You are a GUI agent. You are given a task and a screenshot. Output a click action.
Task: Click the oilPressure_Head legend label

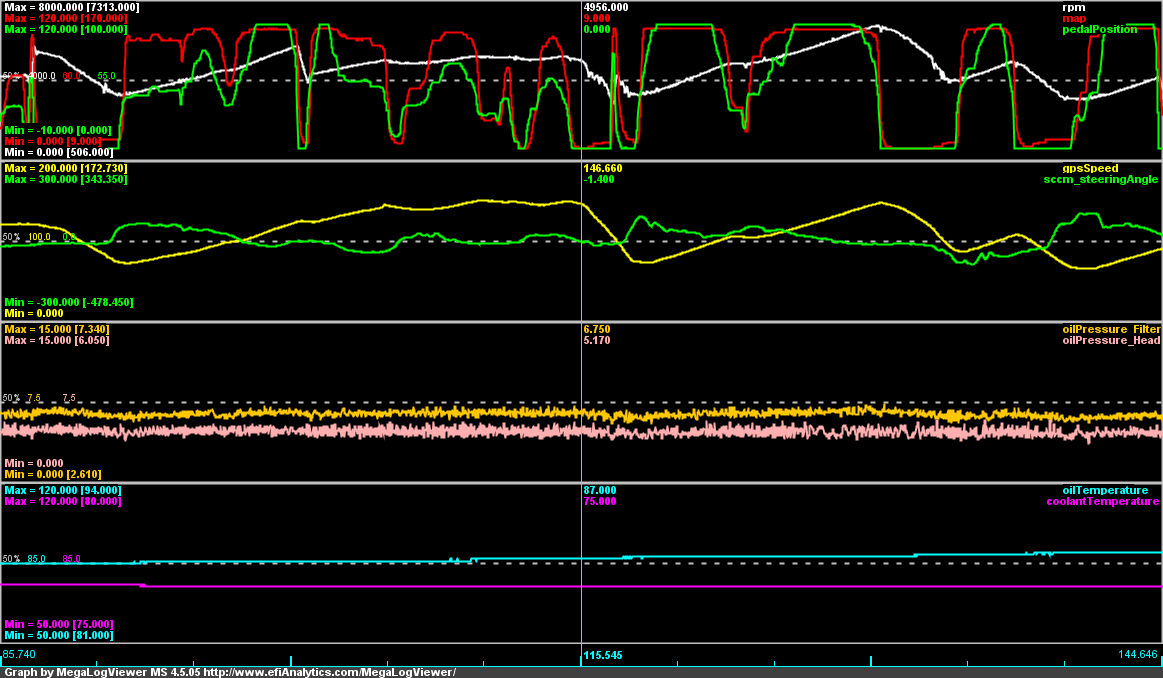click(x=1111, y=340)
